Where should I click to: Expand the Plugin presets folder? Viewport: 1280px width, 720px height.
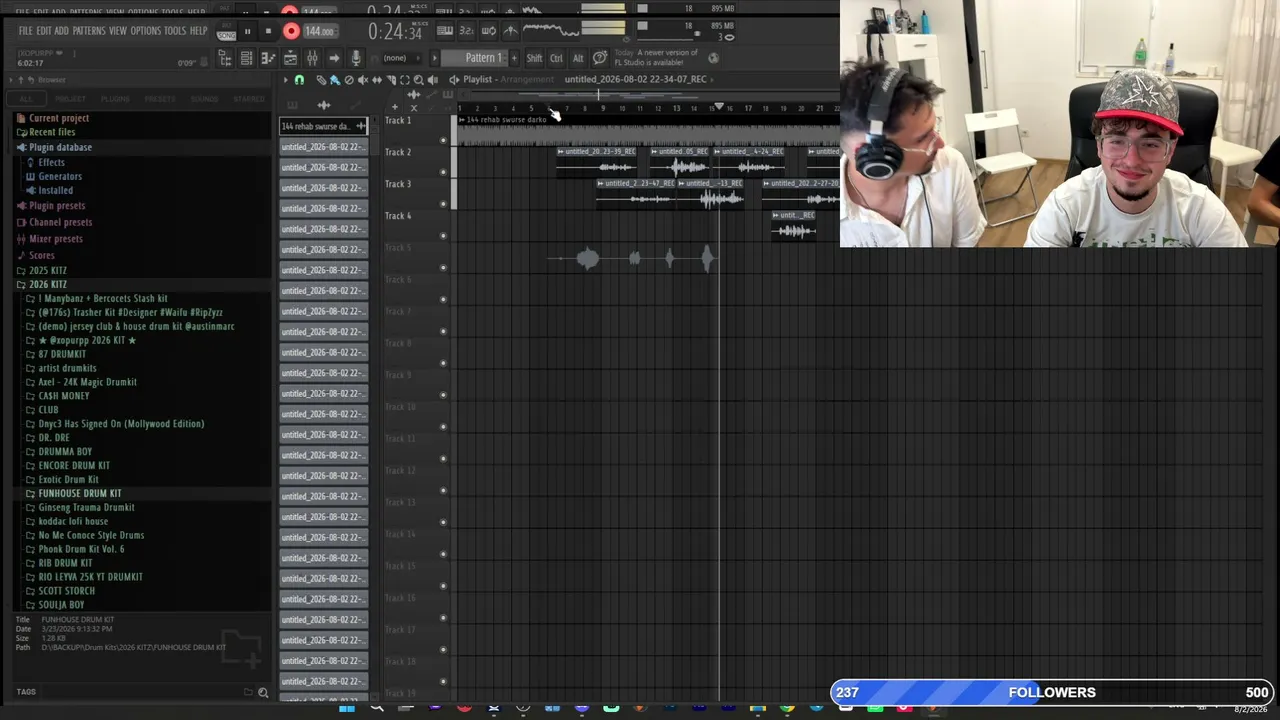57,206
